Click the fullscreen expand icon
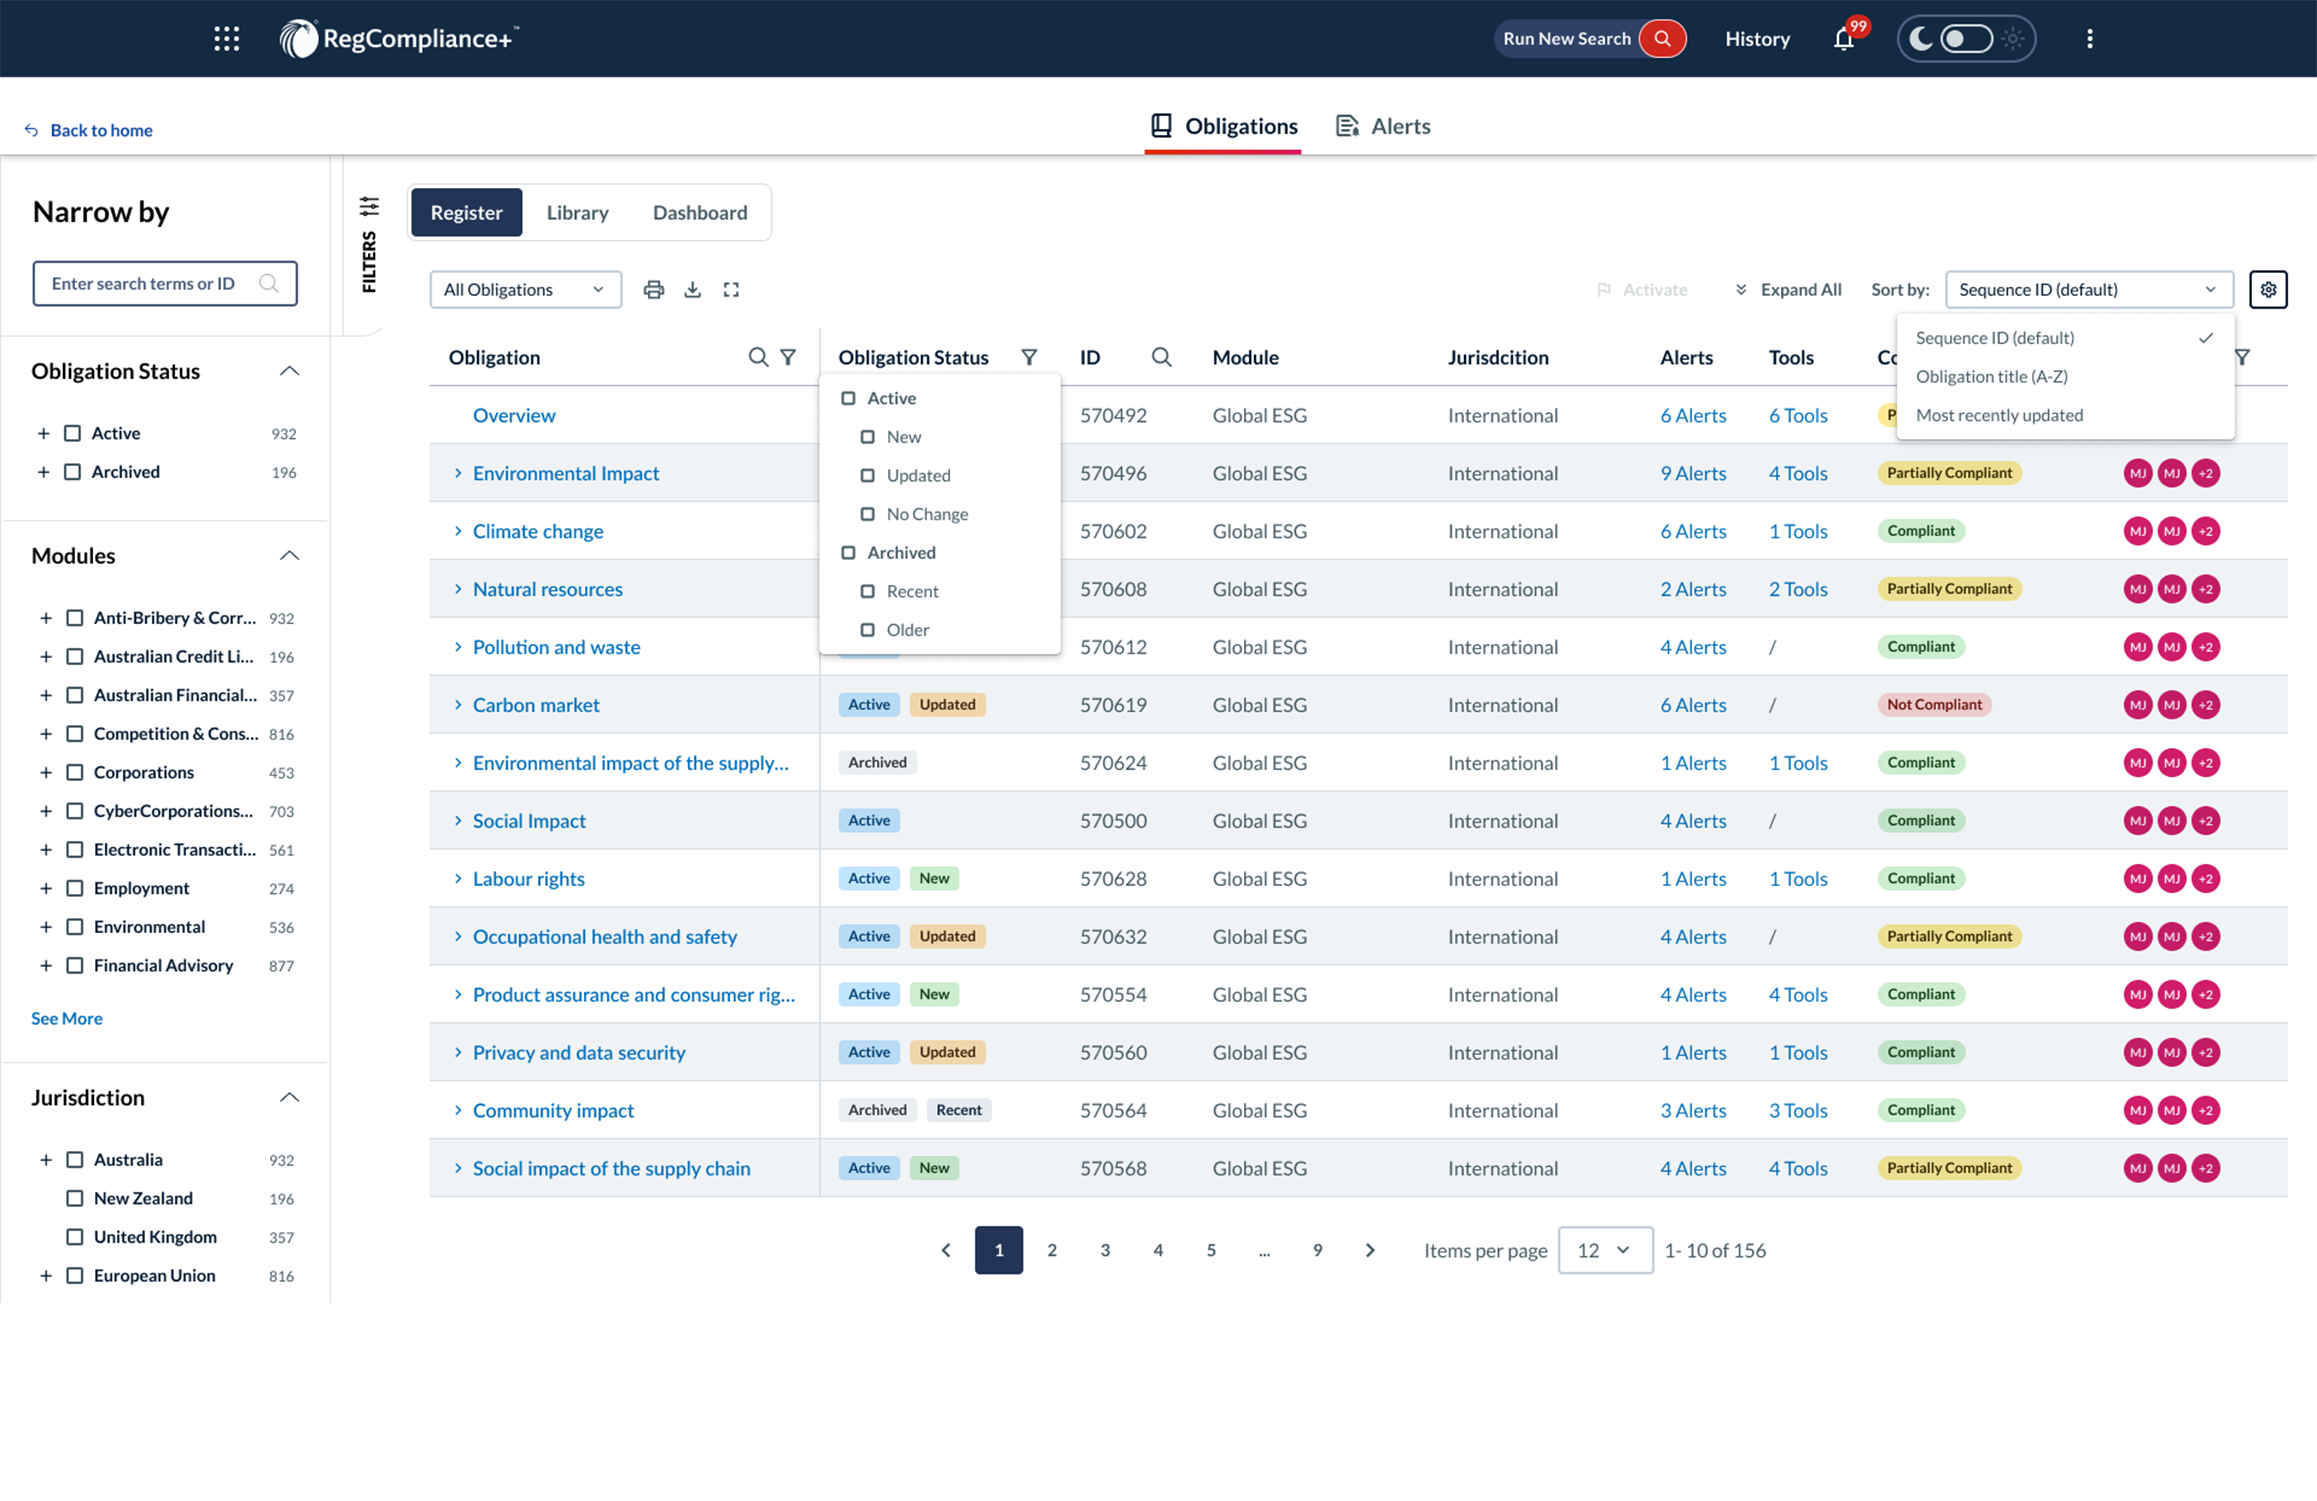The image size is (2317, 1501). [731, 290]
